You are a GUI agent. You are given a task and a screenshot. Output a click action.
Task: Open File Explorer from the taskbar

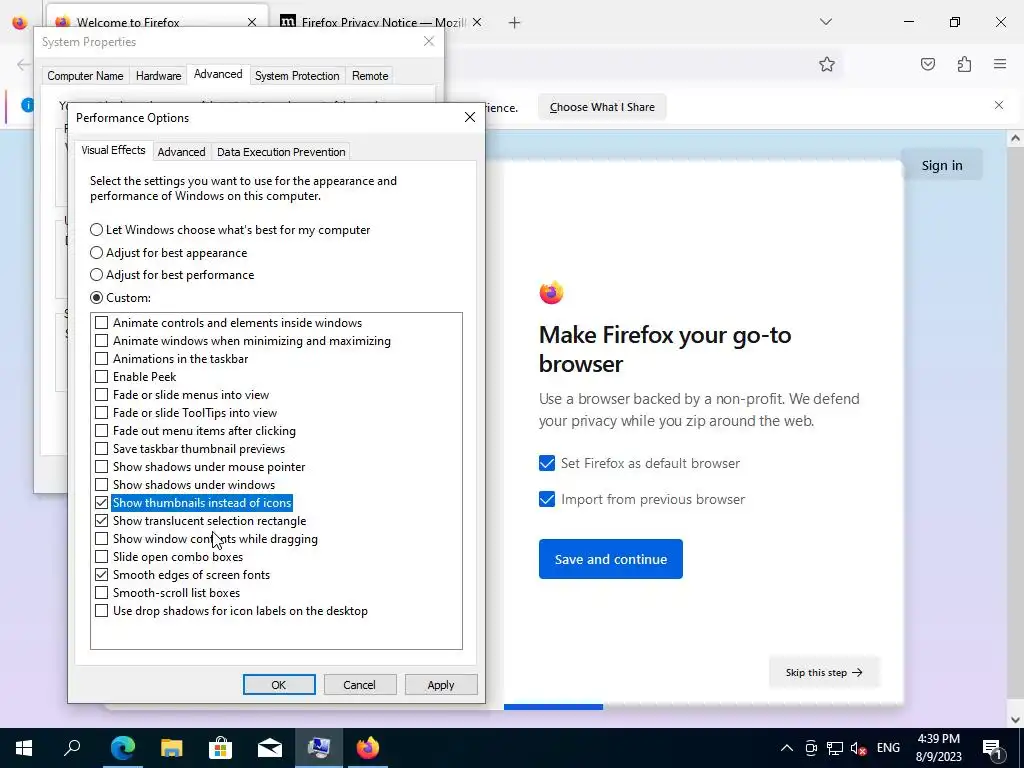[x=171, y=748]
